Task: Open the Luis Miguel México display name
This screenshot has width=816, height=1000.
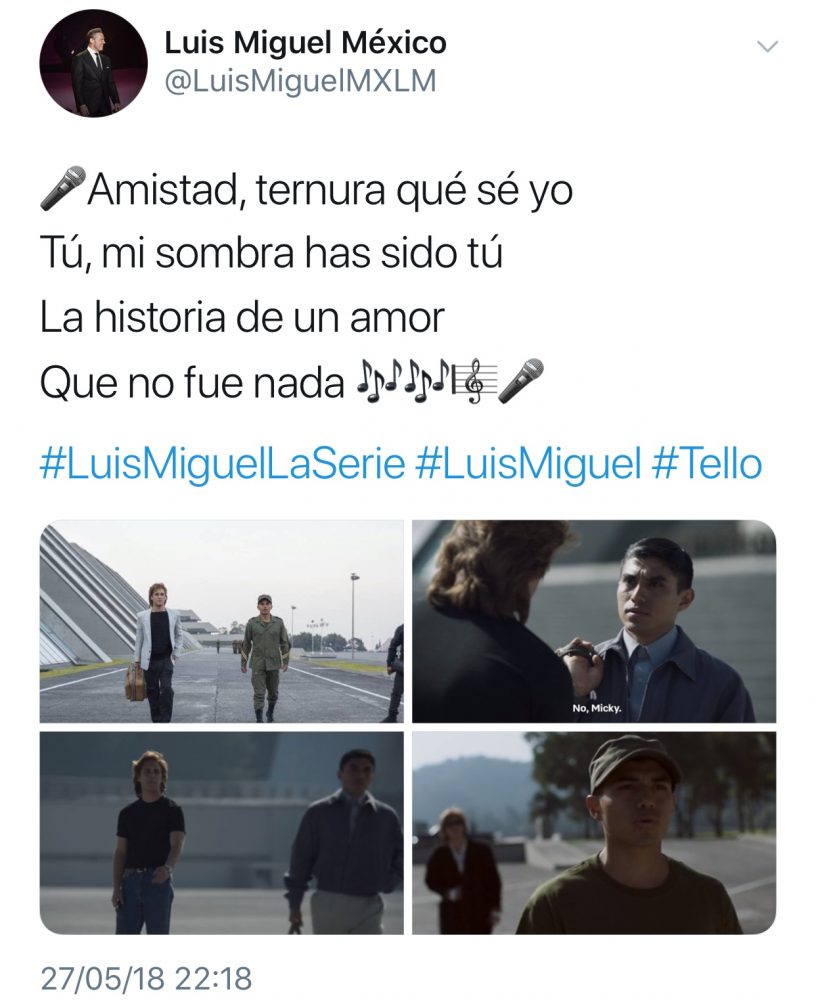Action: coord(306,43)
